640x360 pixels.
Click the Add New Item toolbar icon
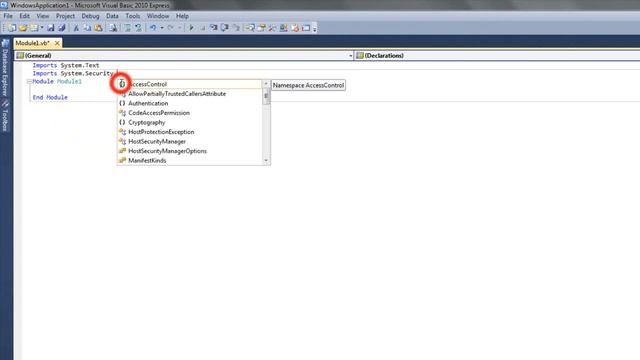[x=34, y=28]
